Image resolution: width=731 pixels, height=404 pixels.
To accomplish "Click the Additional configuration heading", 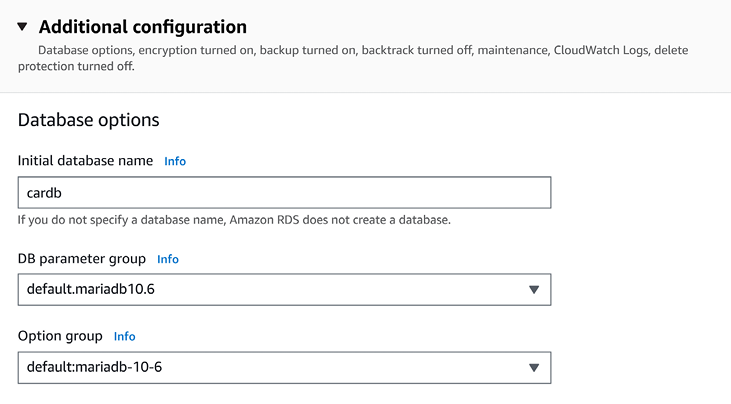I will click(142, 27).
